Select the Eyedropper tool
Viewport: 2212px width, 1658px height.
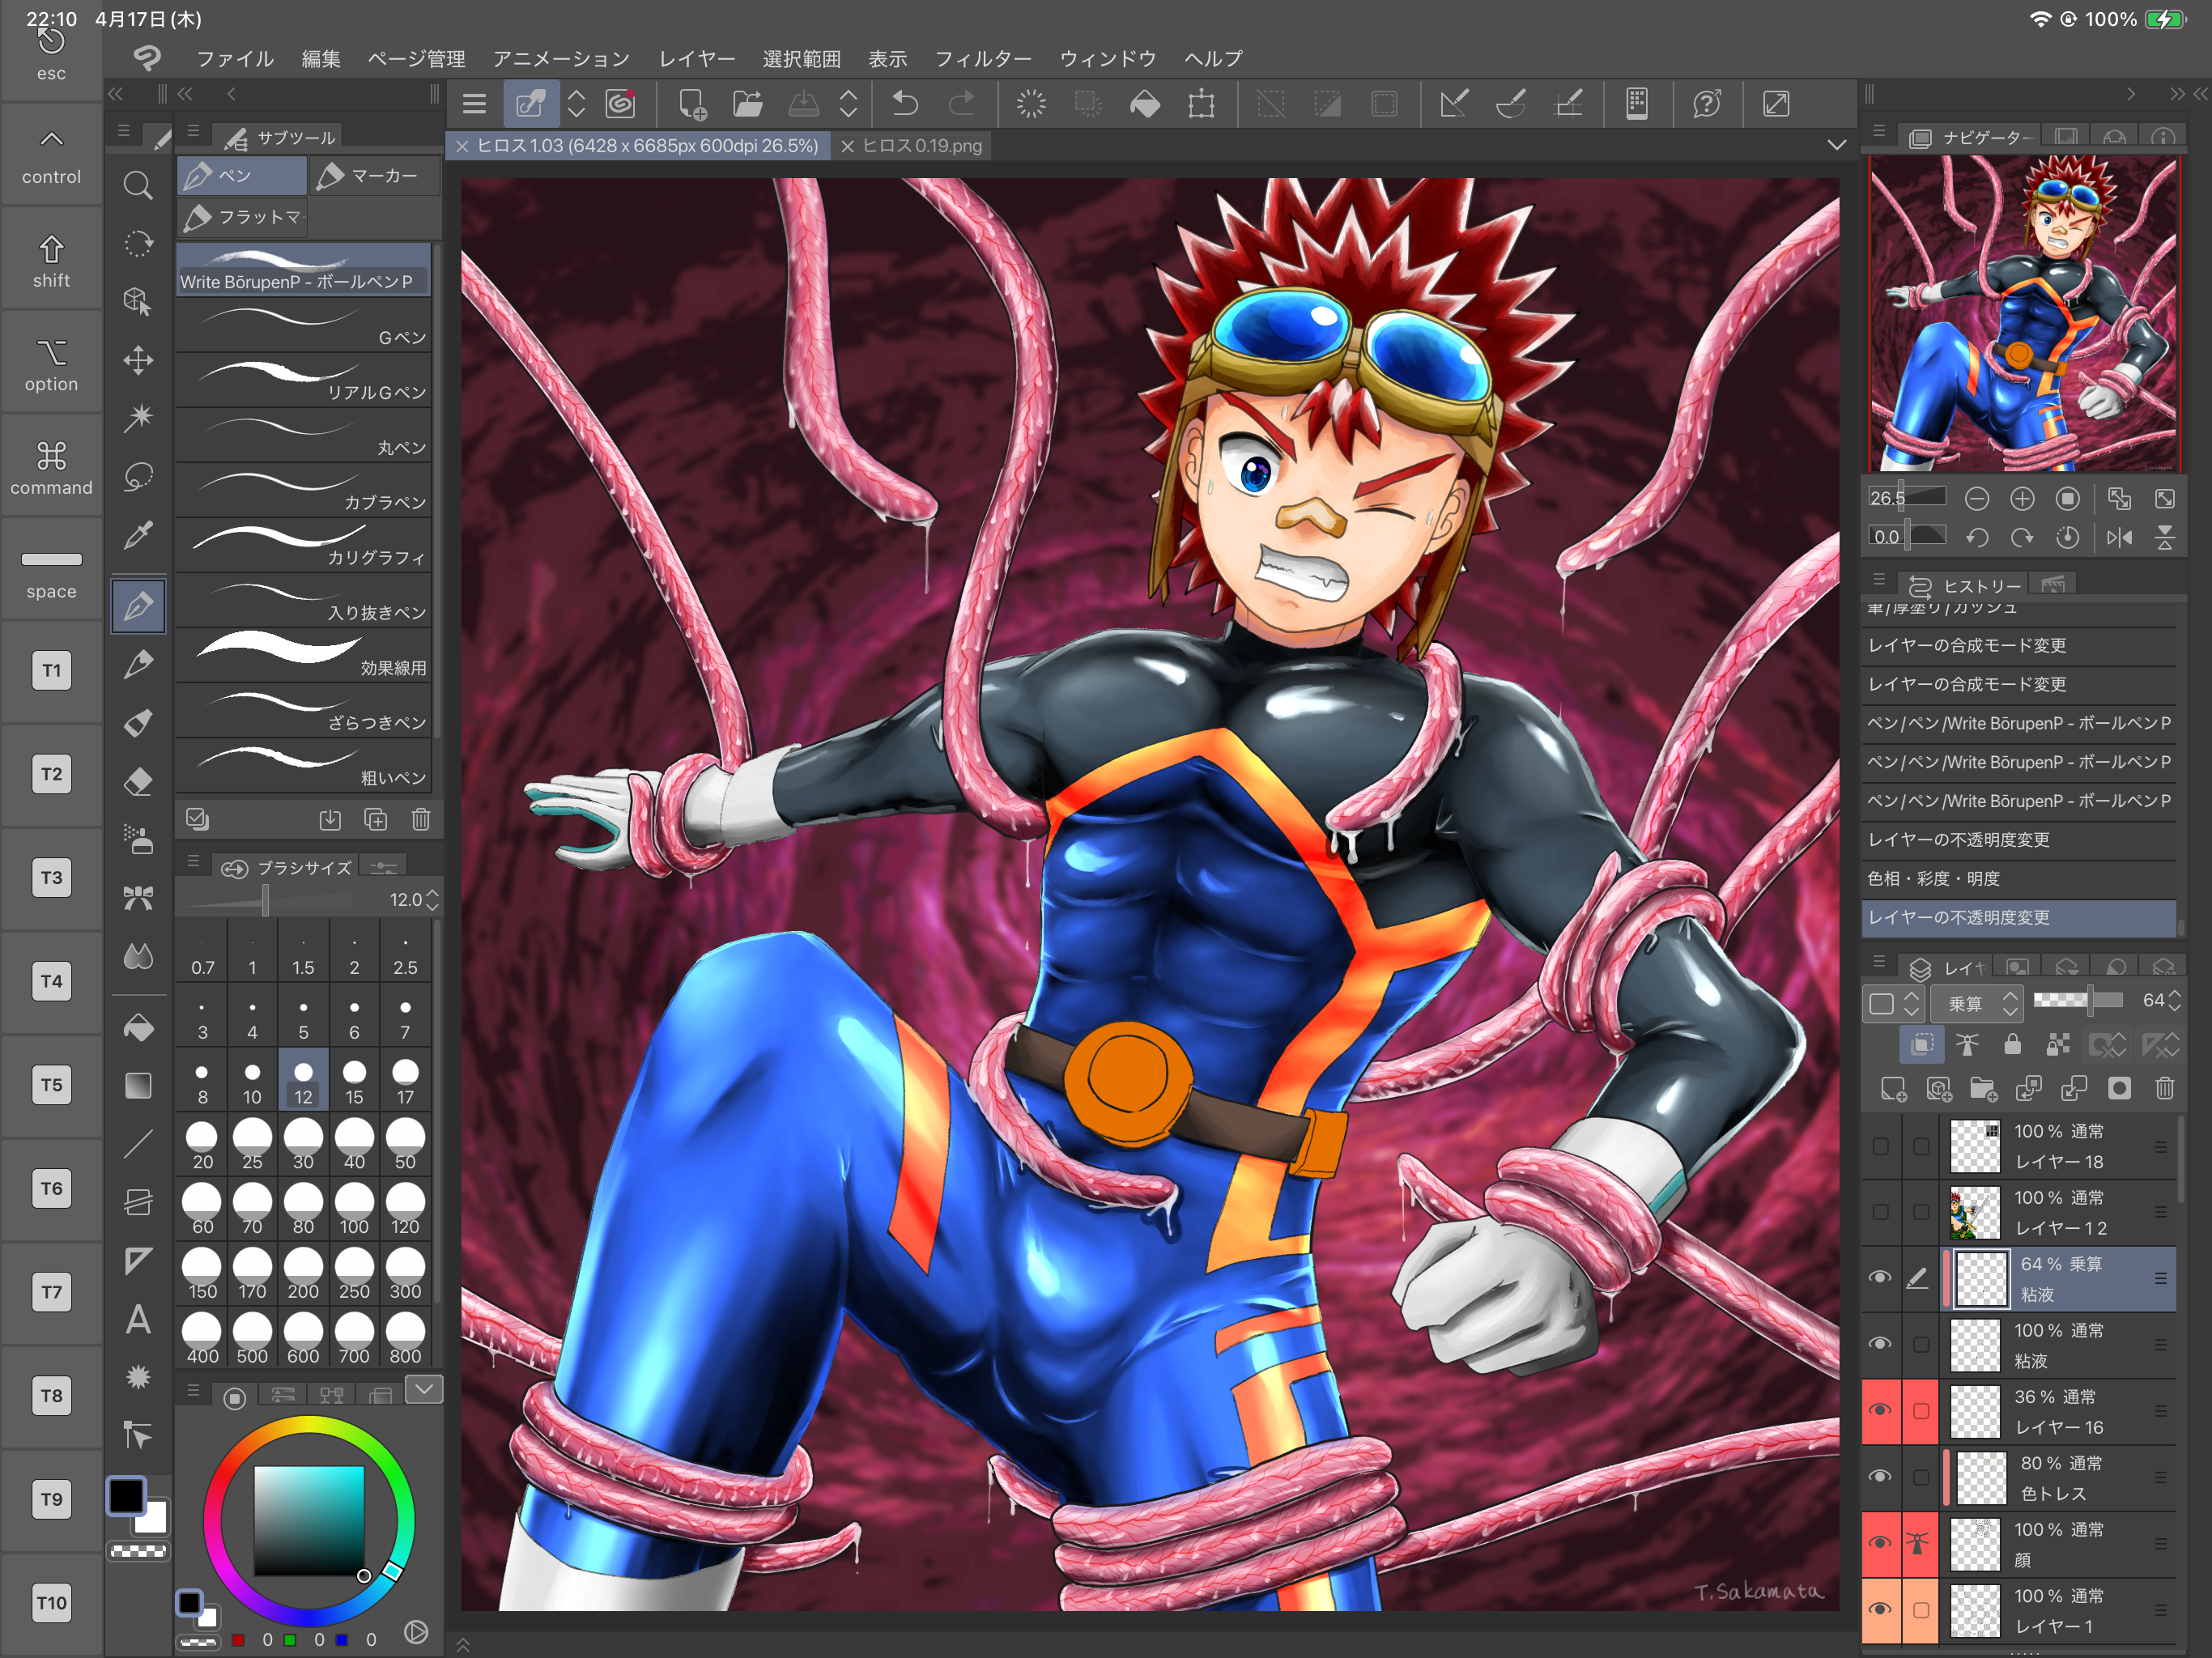click(138, 535)
